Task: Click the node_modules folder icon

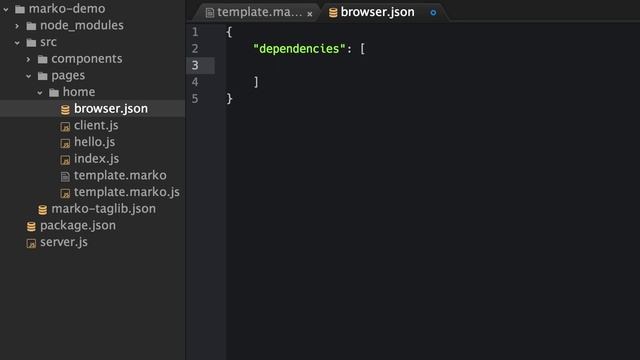Action: tap(31, 26)
